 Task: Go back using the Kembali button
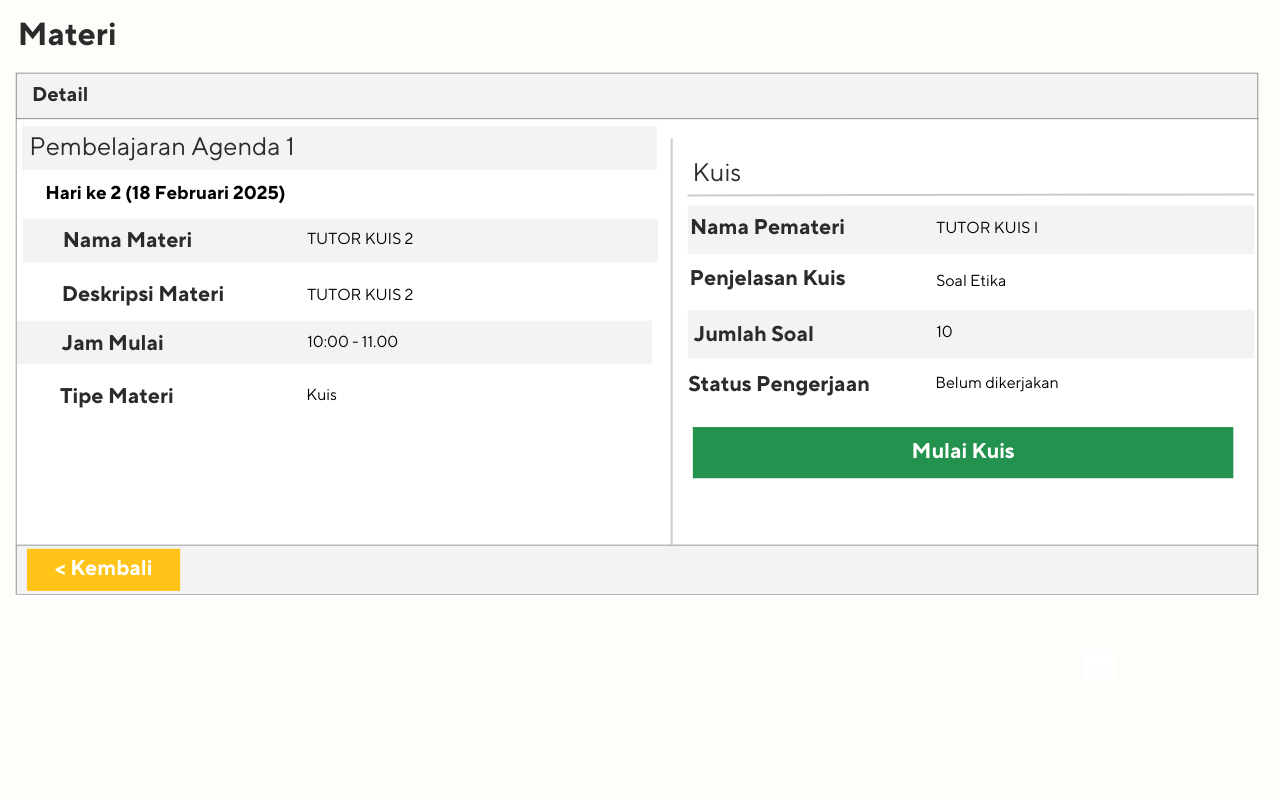click(x=103, y=569)
